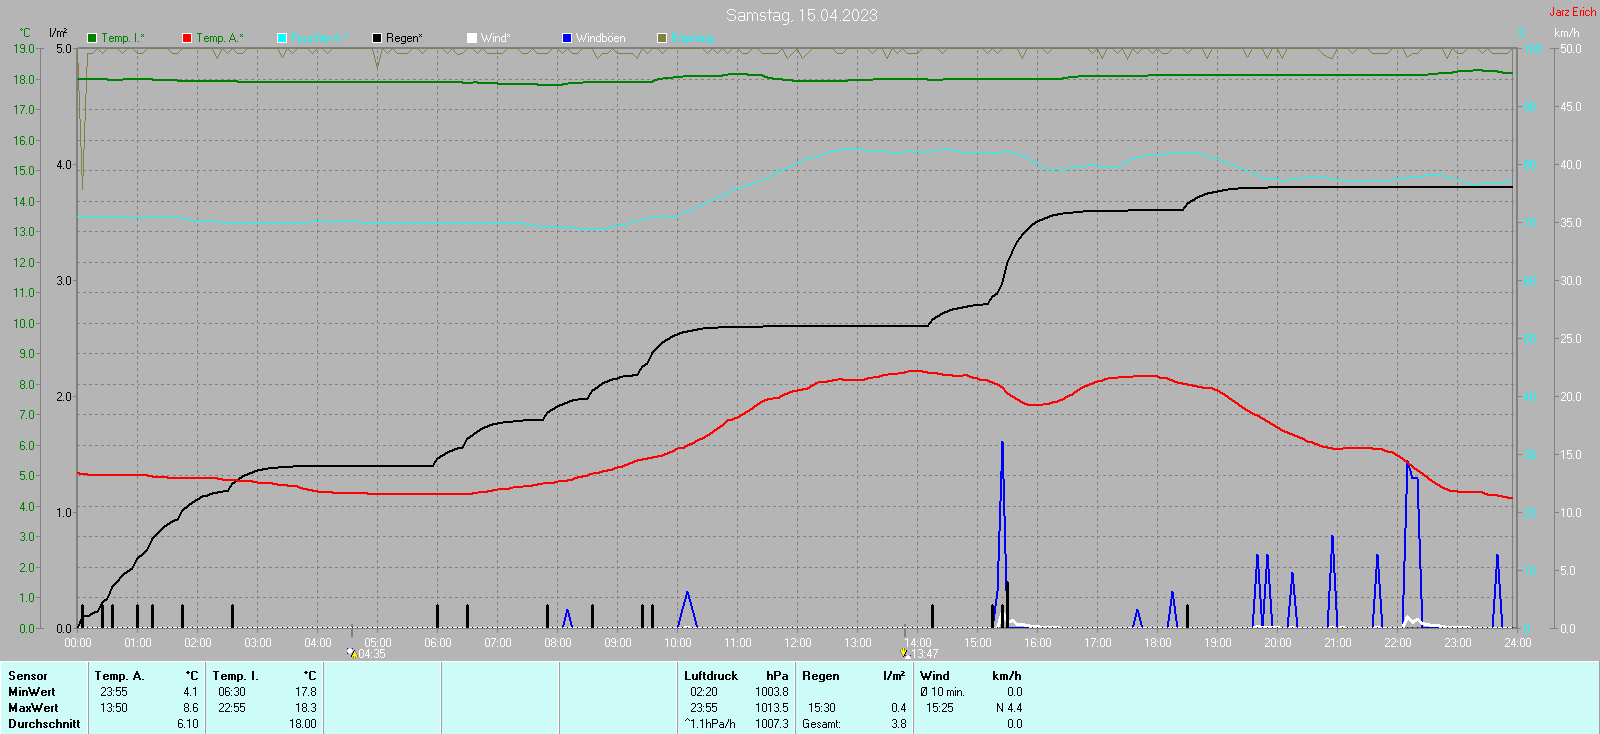Viewport: 1600px width, 734px height.
Task: Click the 'Durchschnitt' row header
Action: 44,724
